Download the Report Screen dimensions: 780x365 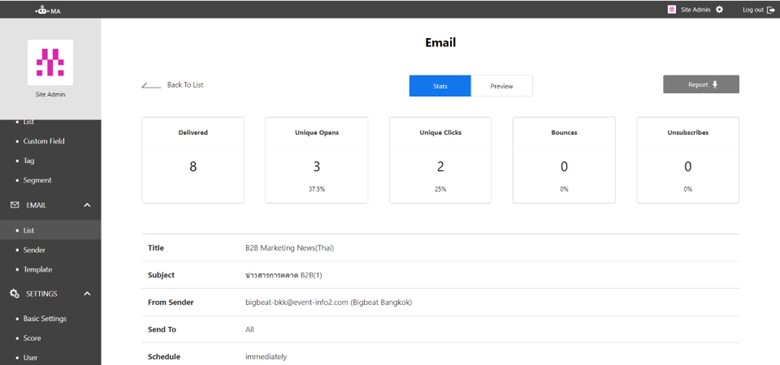pos(701,85)
